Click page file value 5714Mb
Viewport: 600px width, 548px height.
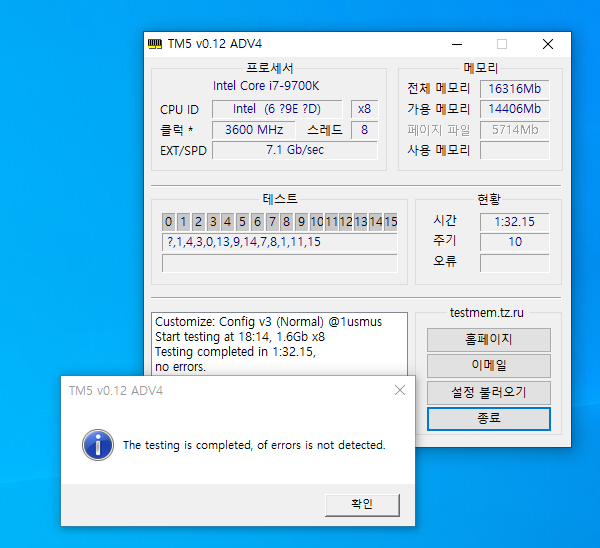coord(515,130)
